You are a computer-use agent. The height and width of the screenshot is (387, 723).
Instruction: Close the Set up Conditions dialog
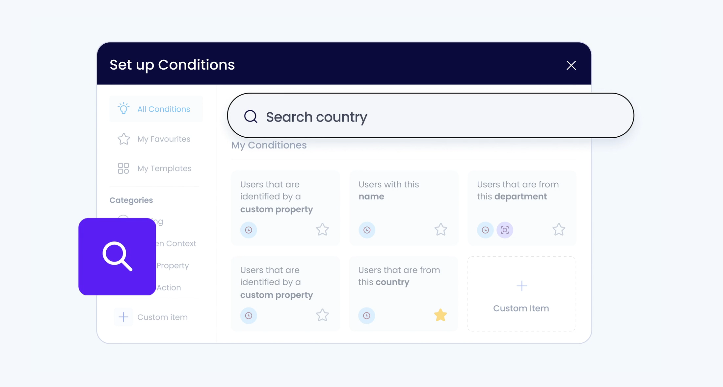tap(571, 65)
